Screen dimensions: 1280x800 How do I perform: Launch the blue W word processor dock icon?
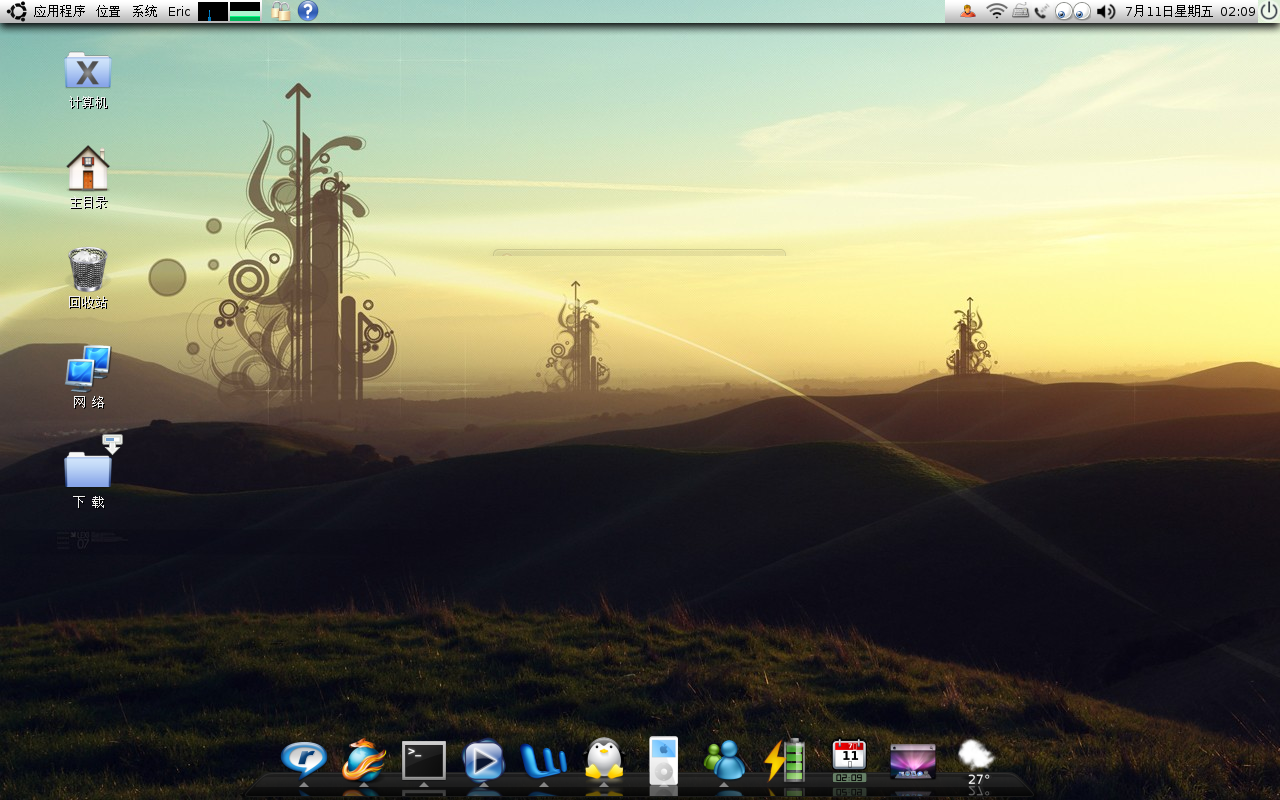pyautogui.click(x=544, y=761)
